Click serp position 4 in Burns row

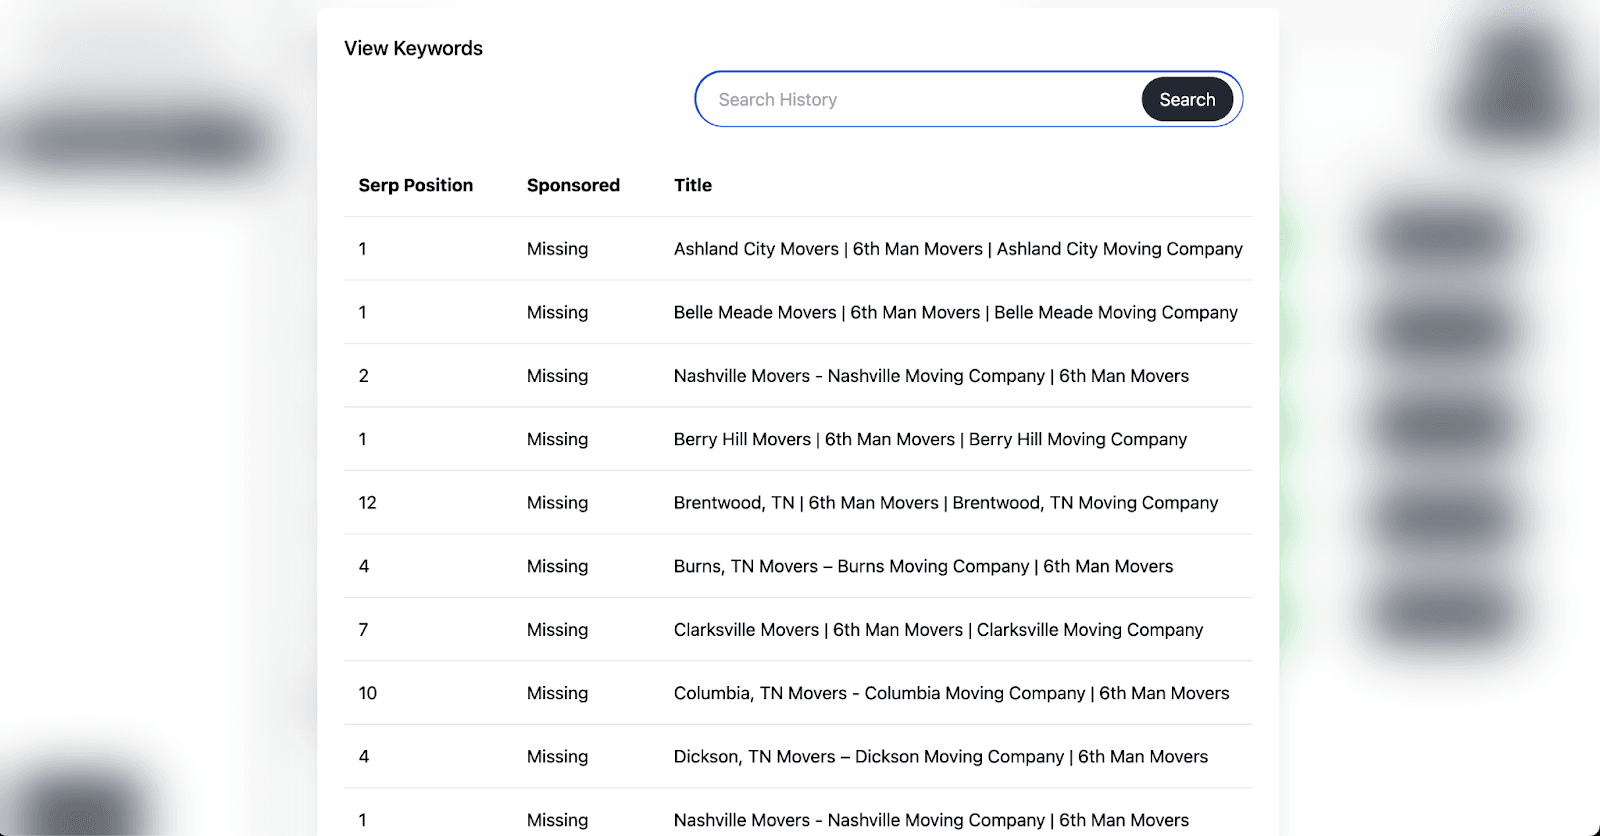click(363, 566)
